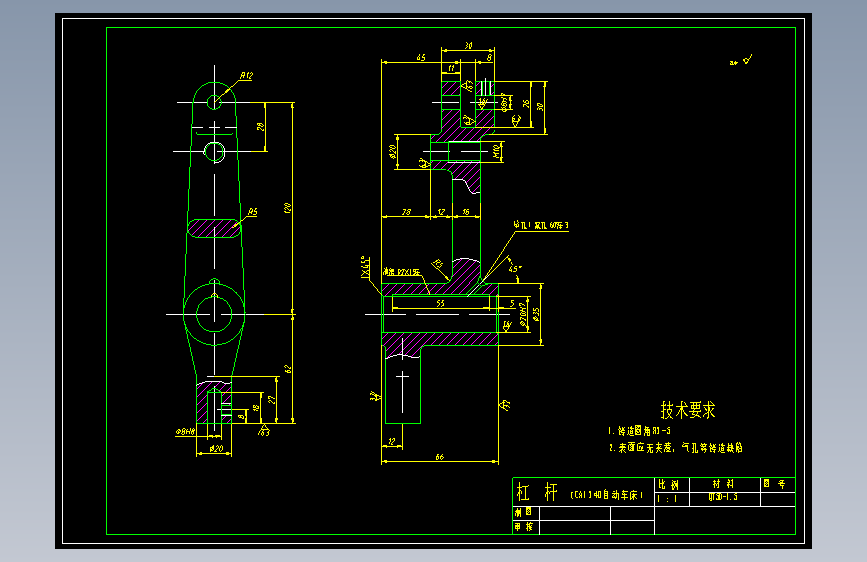This screenshot has height=562, width=867.
Task: Click the 杠杆 title in title block
Action: [537, 492]
